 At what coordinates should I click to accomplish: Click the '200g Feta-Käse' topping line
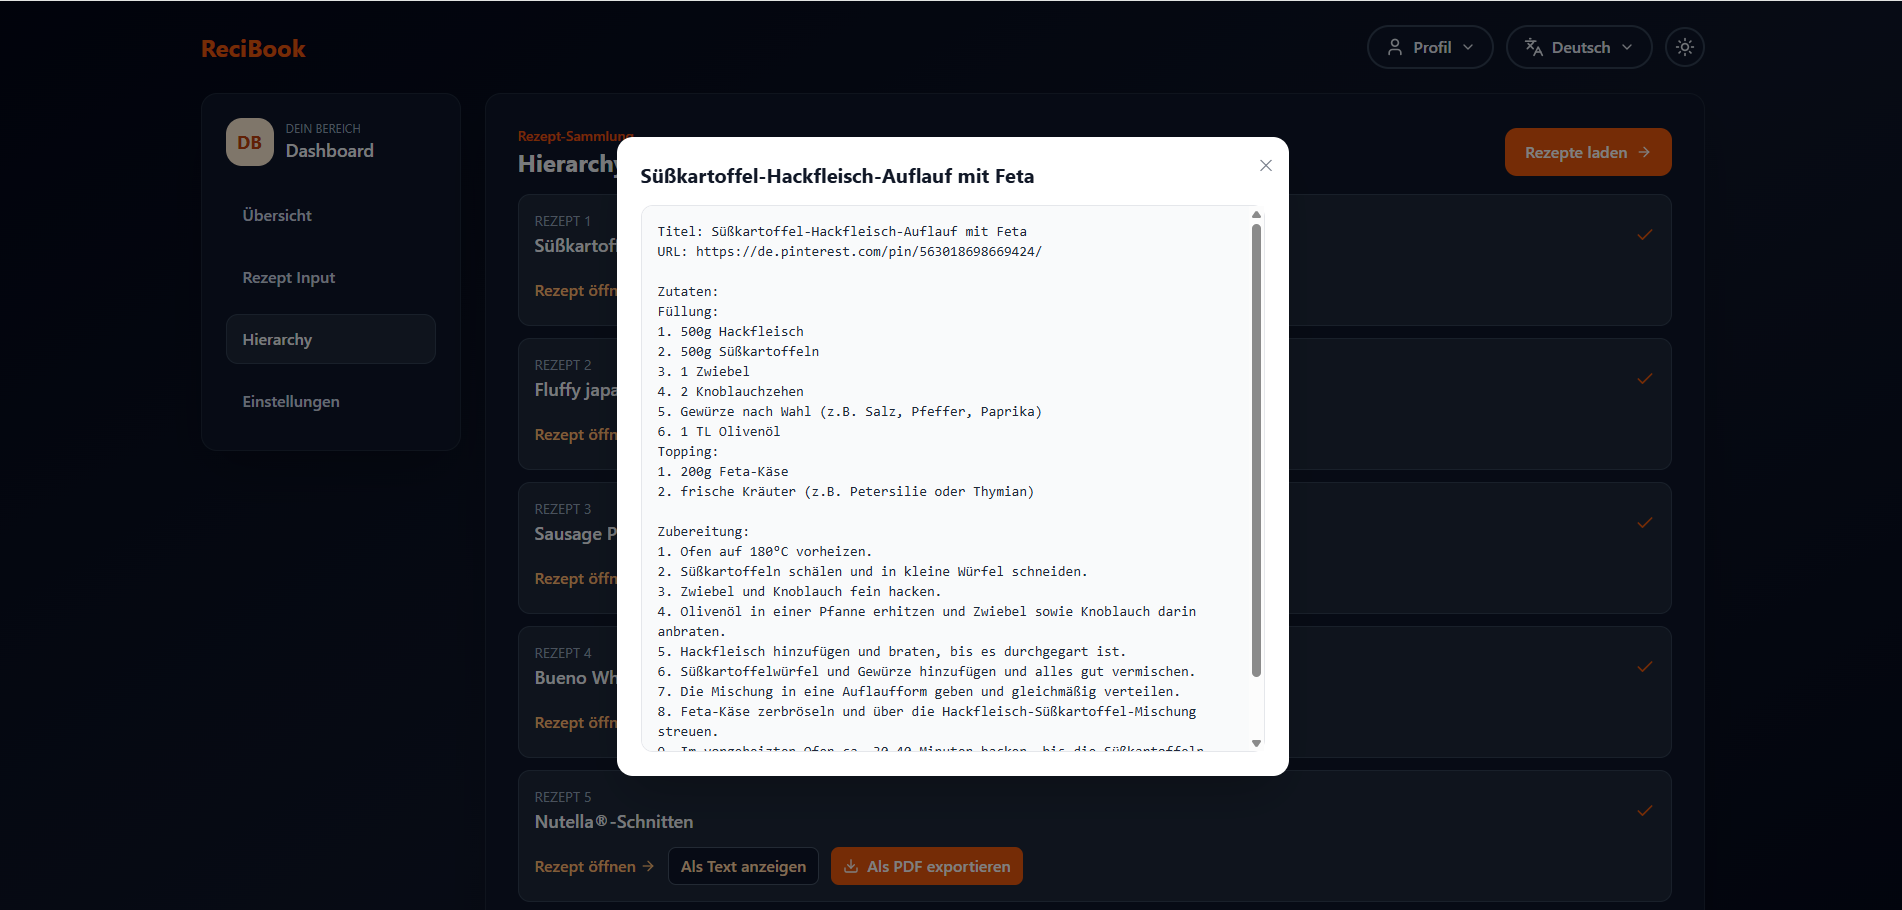point(722,471)
